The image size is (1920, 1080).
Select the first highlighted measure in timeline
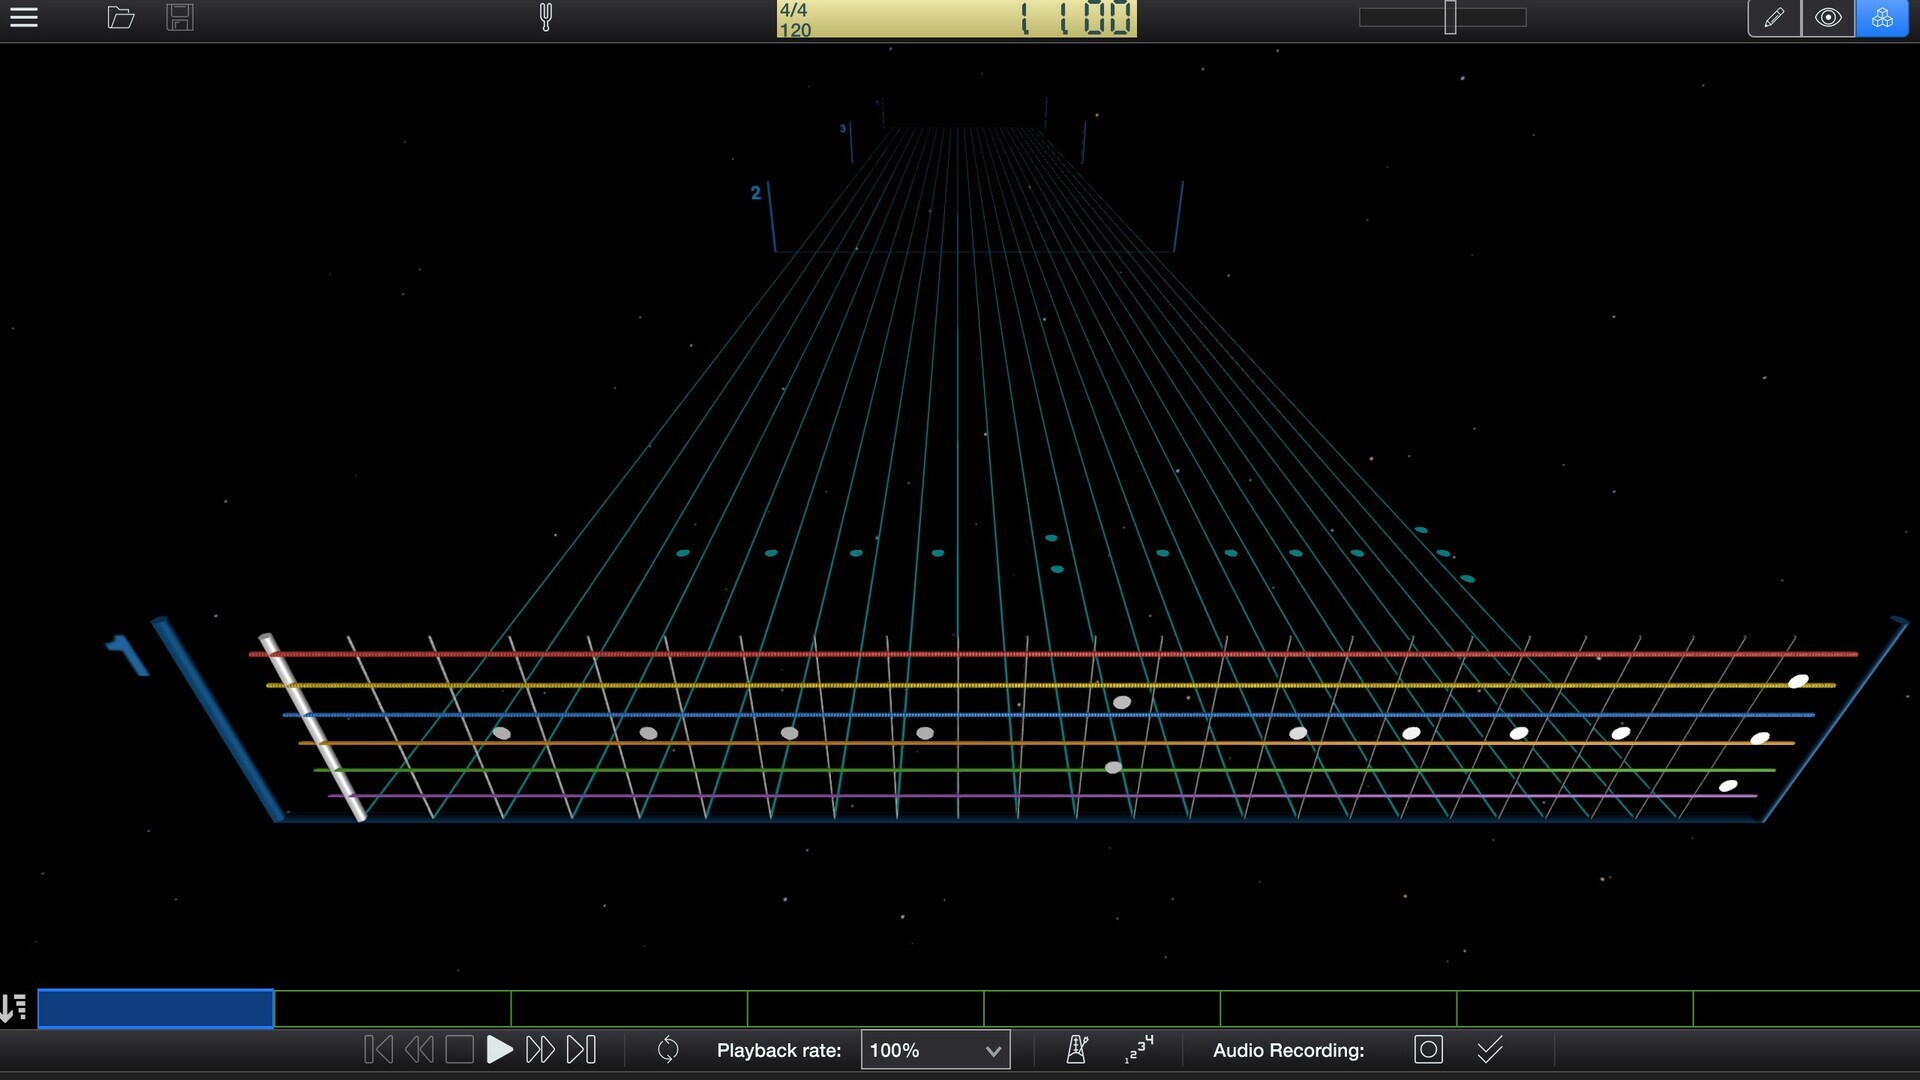156,1008
